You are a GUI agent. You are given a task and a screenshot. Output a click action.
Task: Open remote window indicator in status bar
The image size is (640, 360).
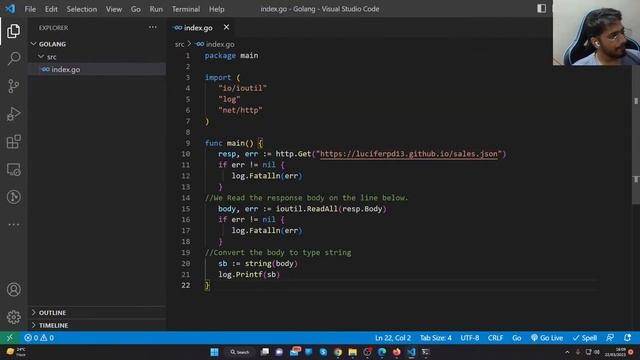(x=9, y=338)
